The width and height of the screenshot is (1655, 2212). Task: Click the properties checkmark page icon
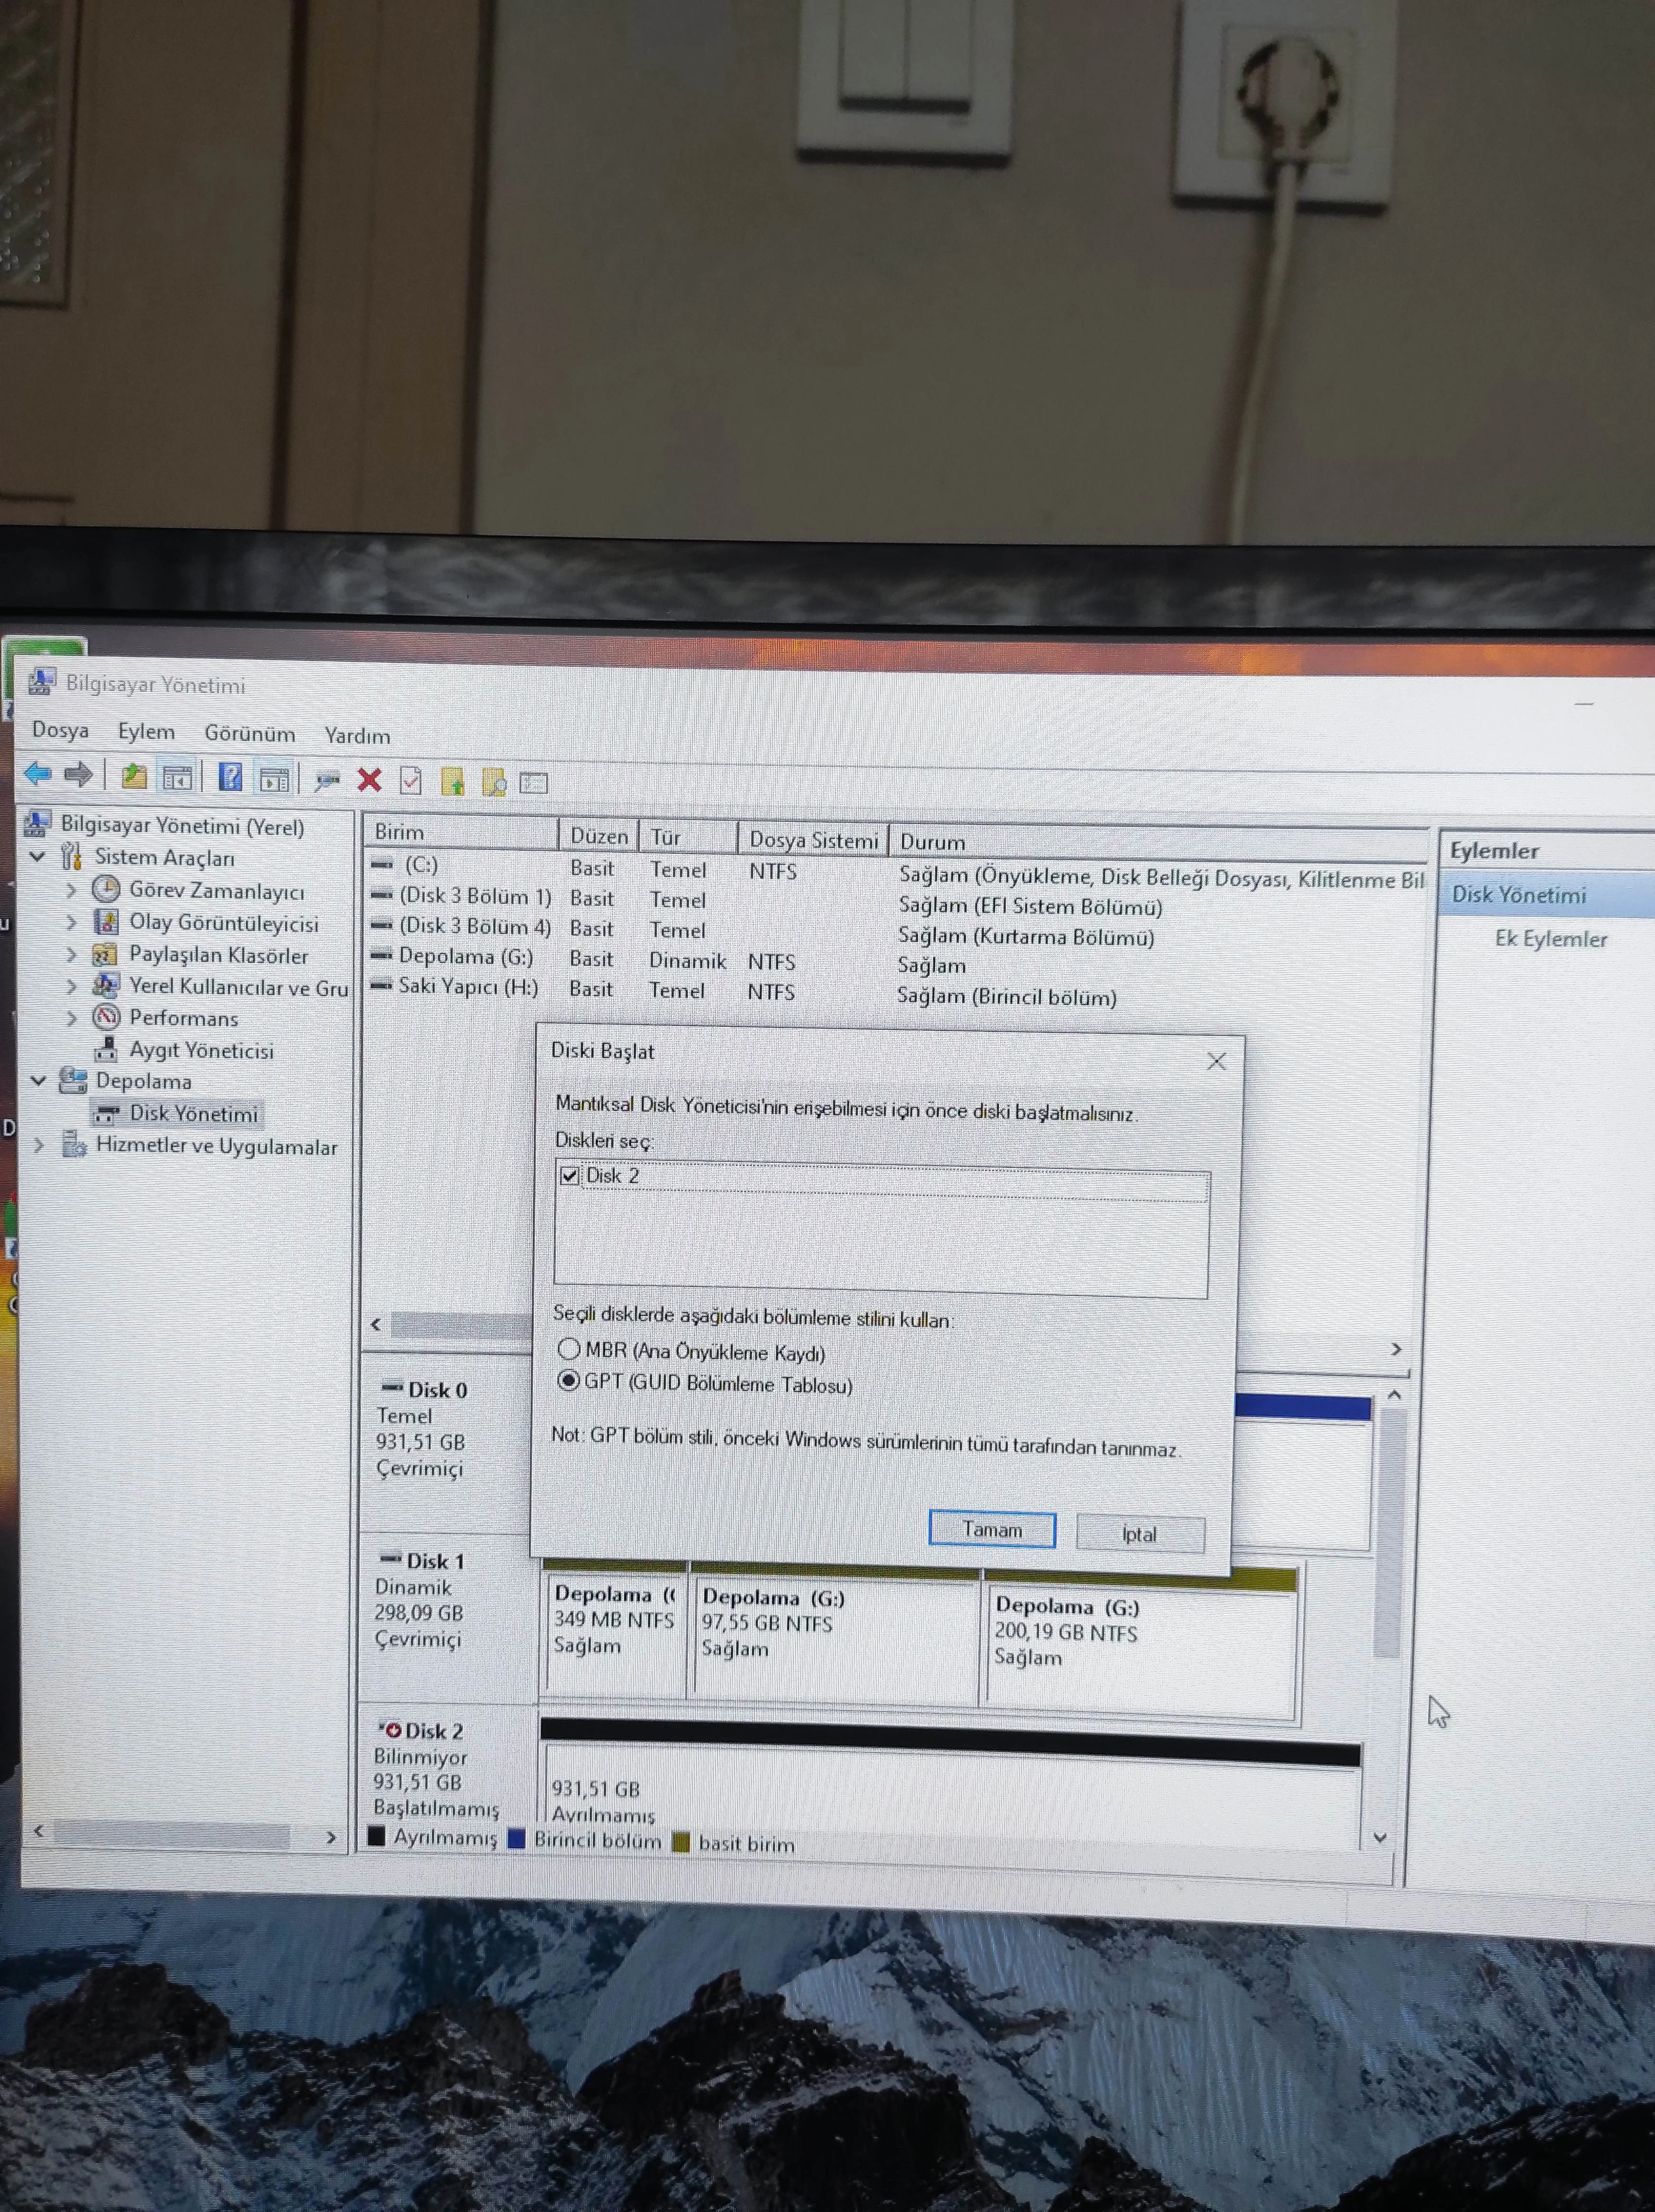tap(411, 781)
